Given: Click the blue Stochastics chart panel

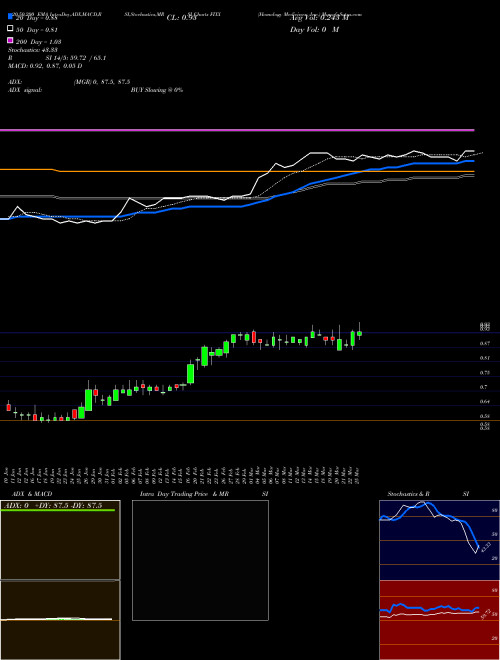Looking at the screenshot, I should (439, 540).
